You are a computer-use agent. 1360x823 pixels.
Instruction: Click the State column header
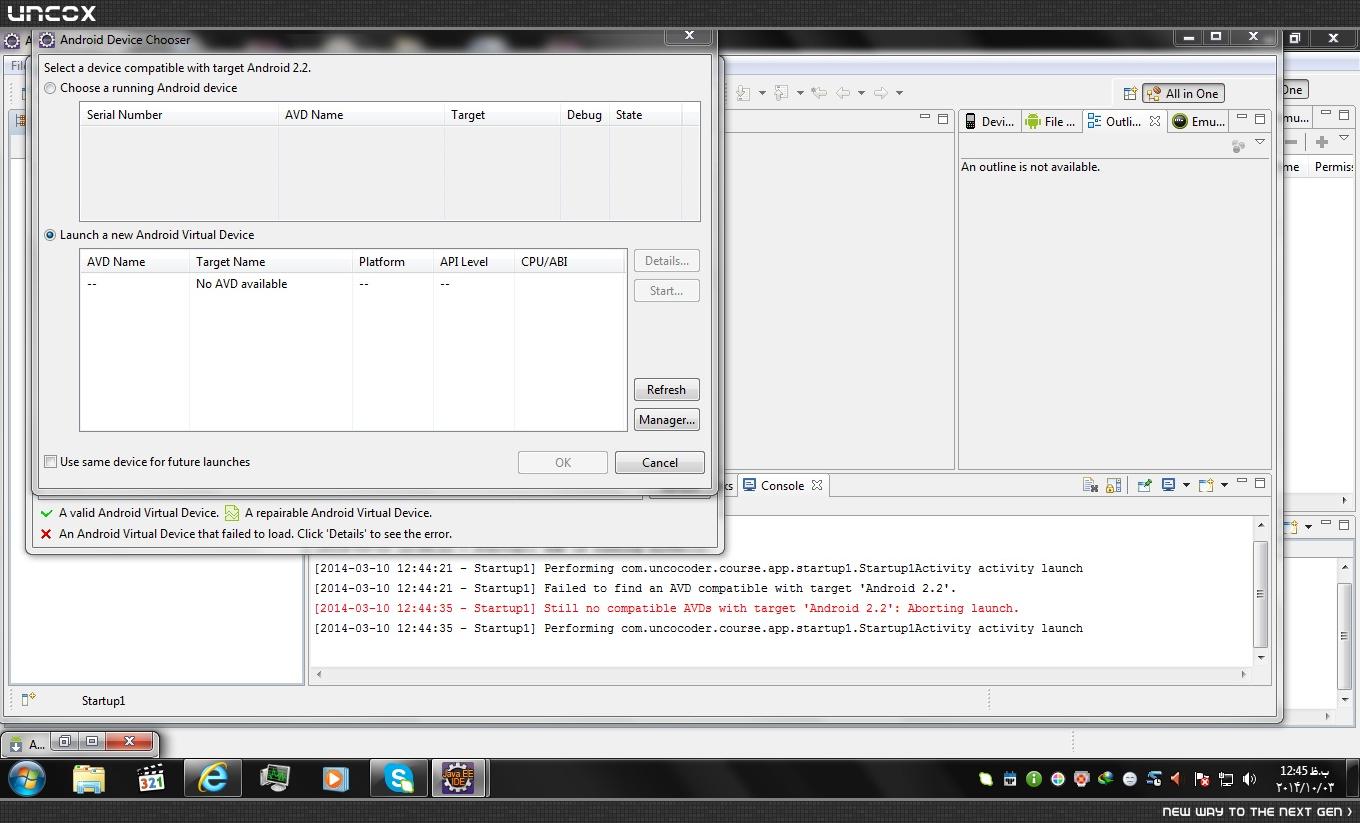(645, 115)
